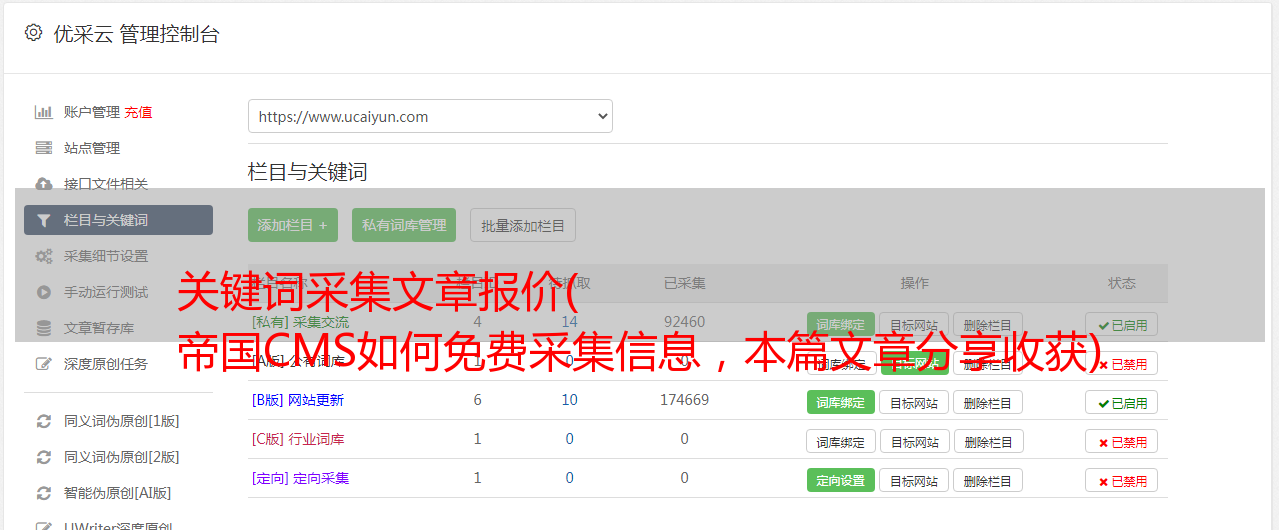Screen dimensions: 1279x530
Task: Click 目标网站 in the 行业词库 row
Action: pos(914,442)
